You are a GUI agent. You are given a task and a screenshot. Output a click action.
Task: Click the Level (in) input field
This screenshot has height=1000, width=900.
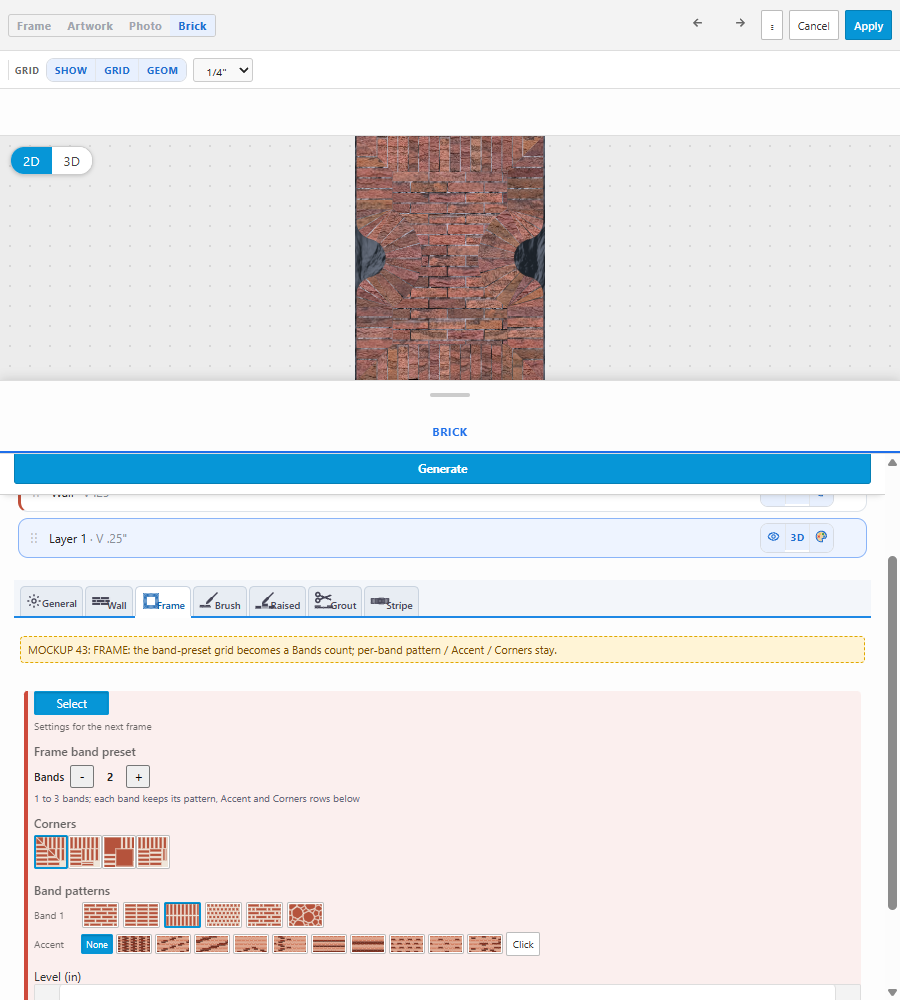[x=447, y=992]
